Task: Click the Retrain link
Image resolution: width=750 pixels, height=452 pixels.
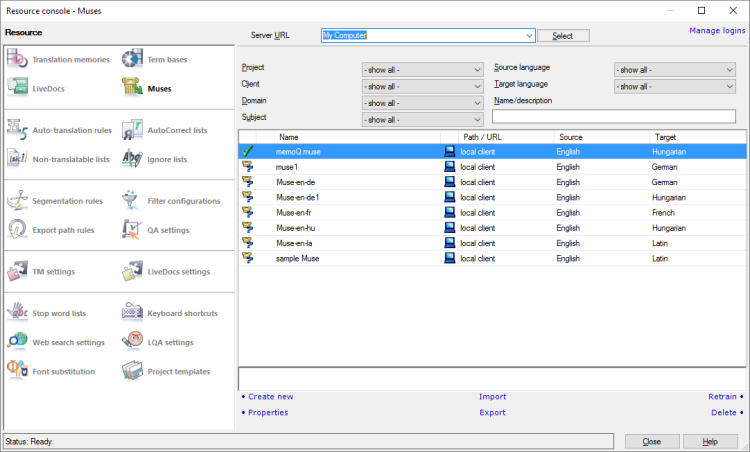Action: pos(722,397)
